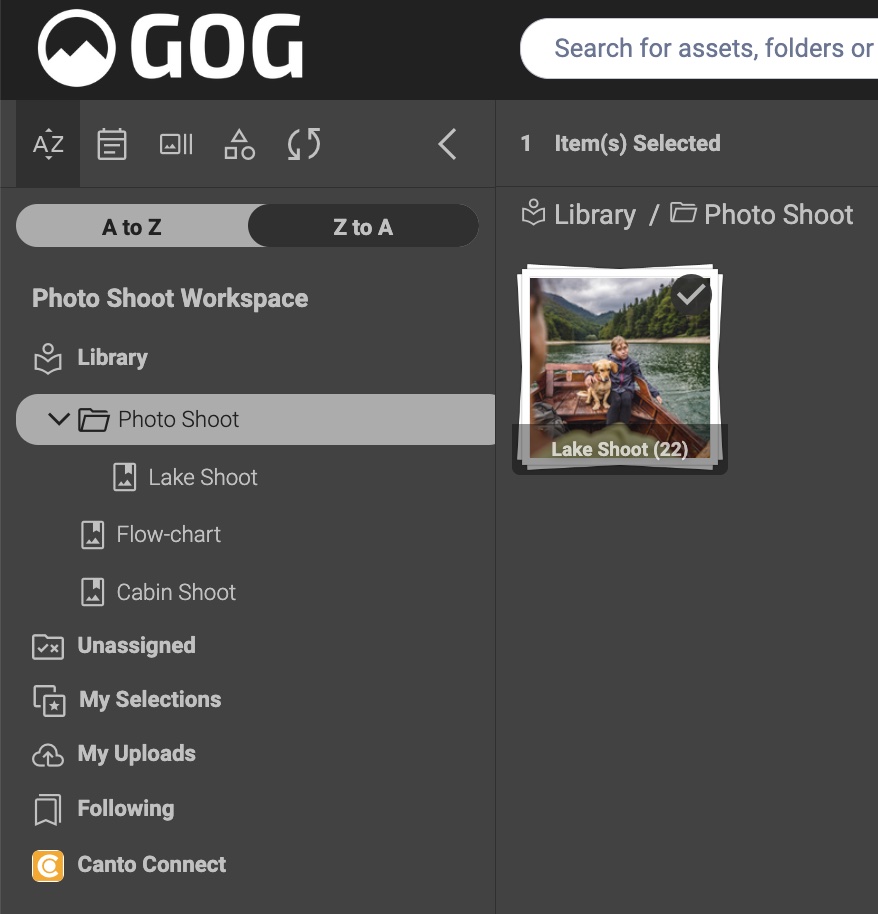Click the Cabin Shoot album icon
The width and height of the screenshot is (878, 914).
coord(92,592)
